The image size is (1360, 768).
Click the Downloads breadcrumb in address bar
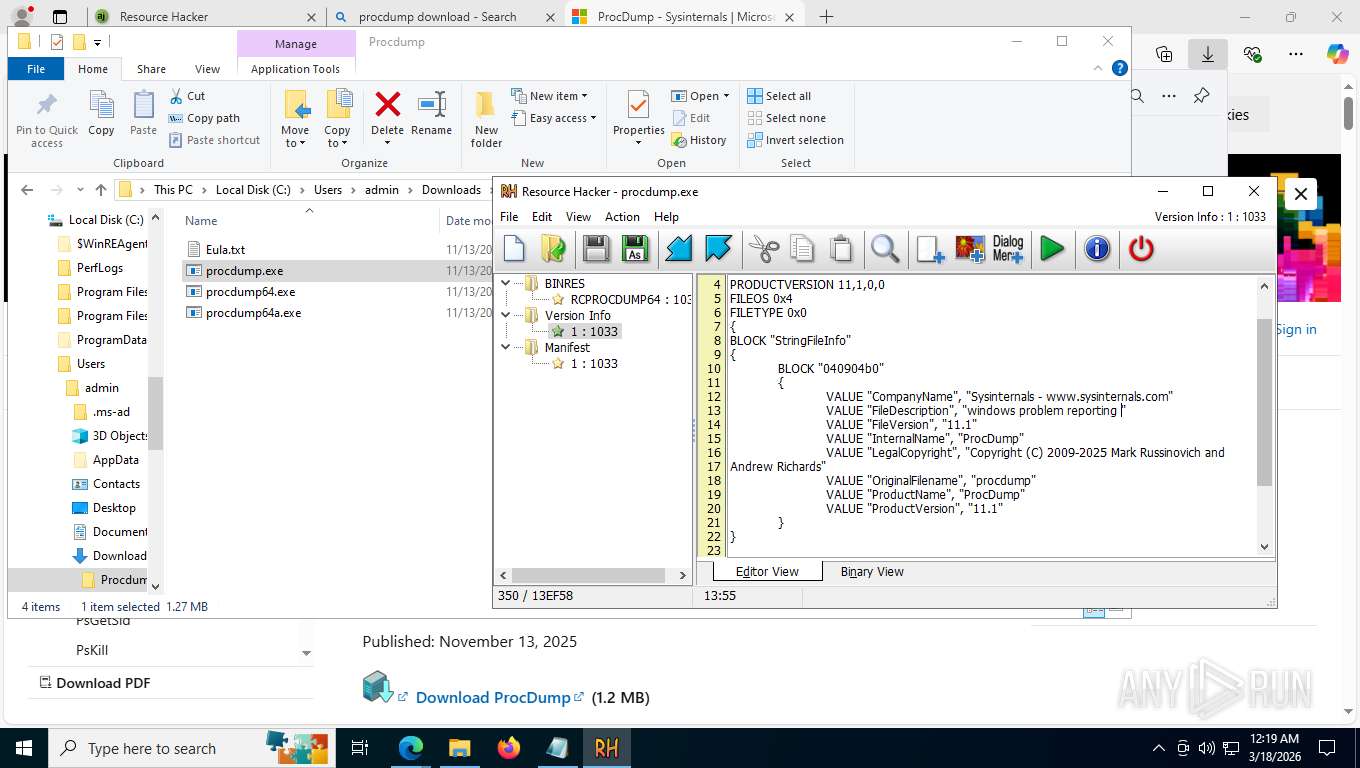451,190
